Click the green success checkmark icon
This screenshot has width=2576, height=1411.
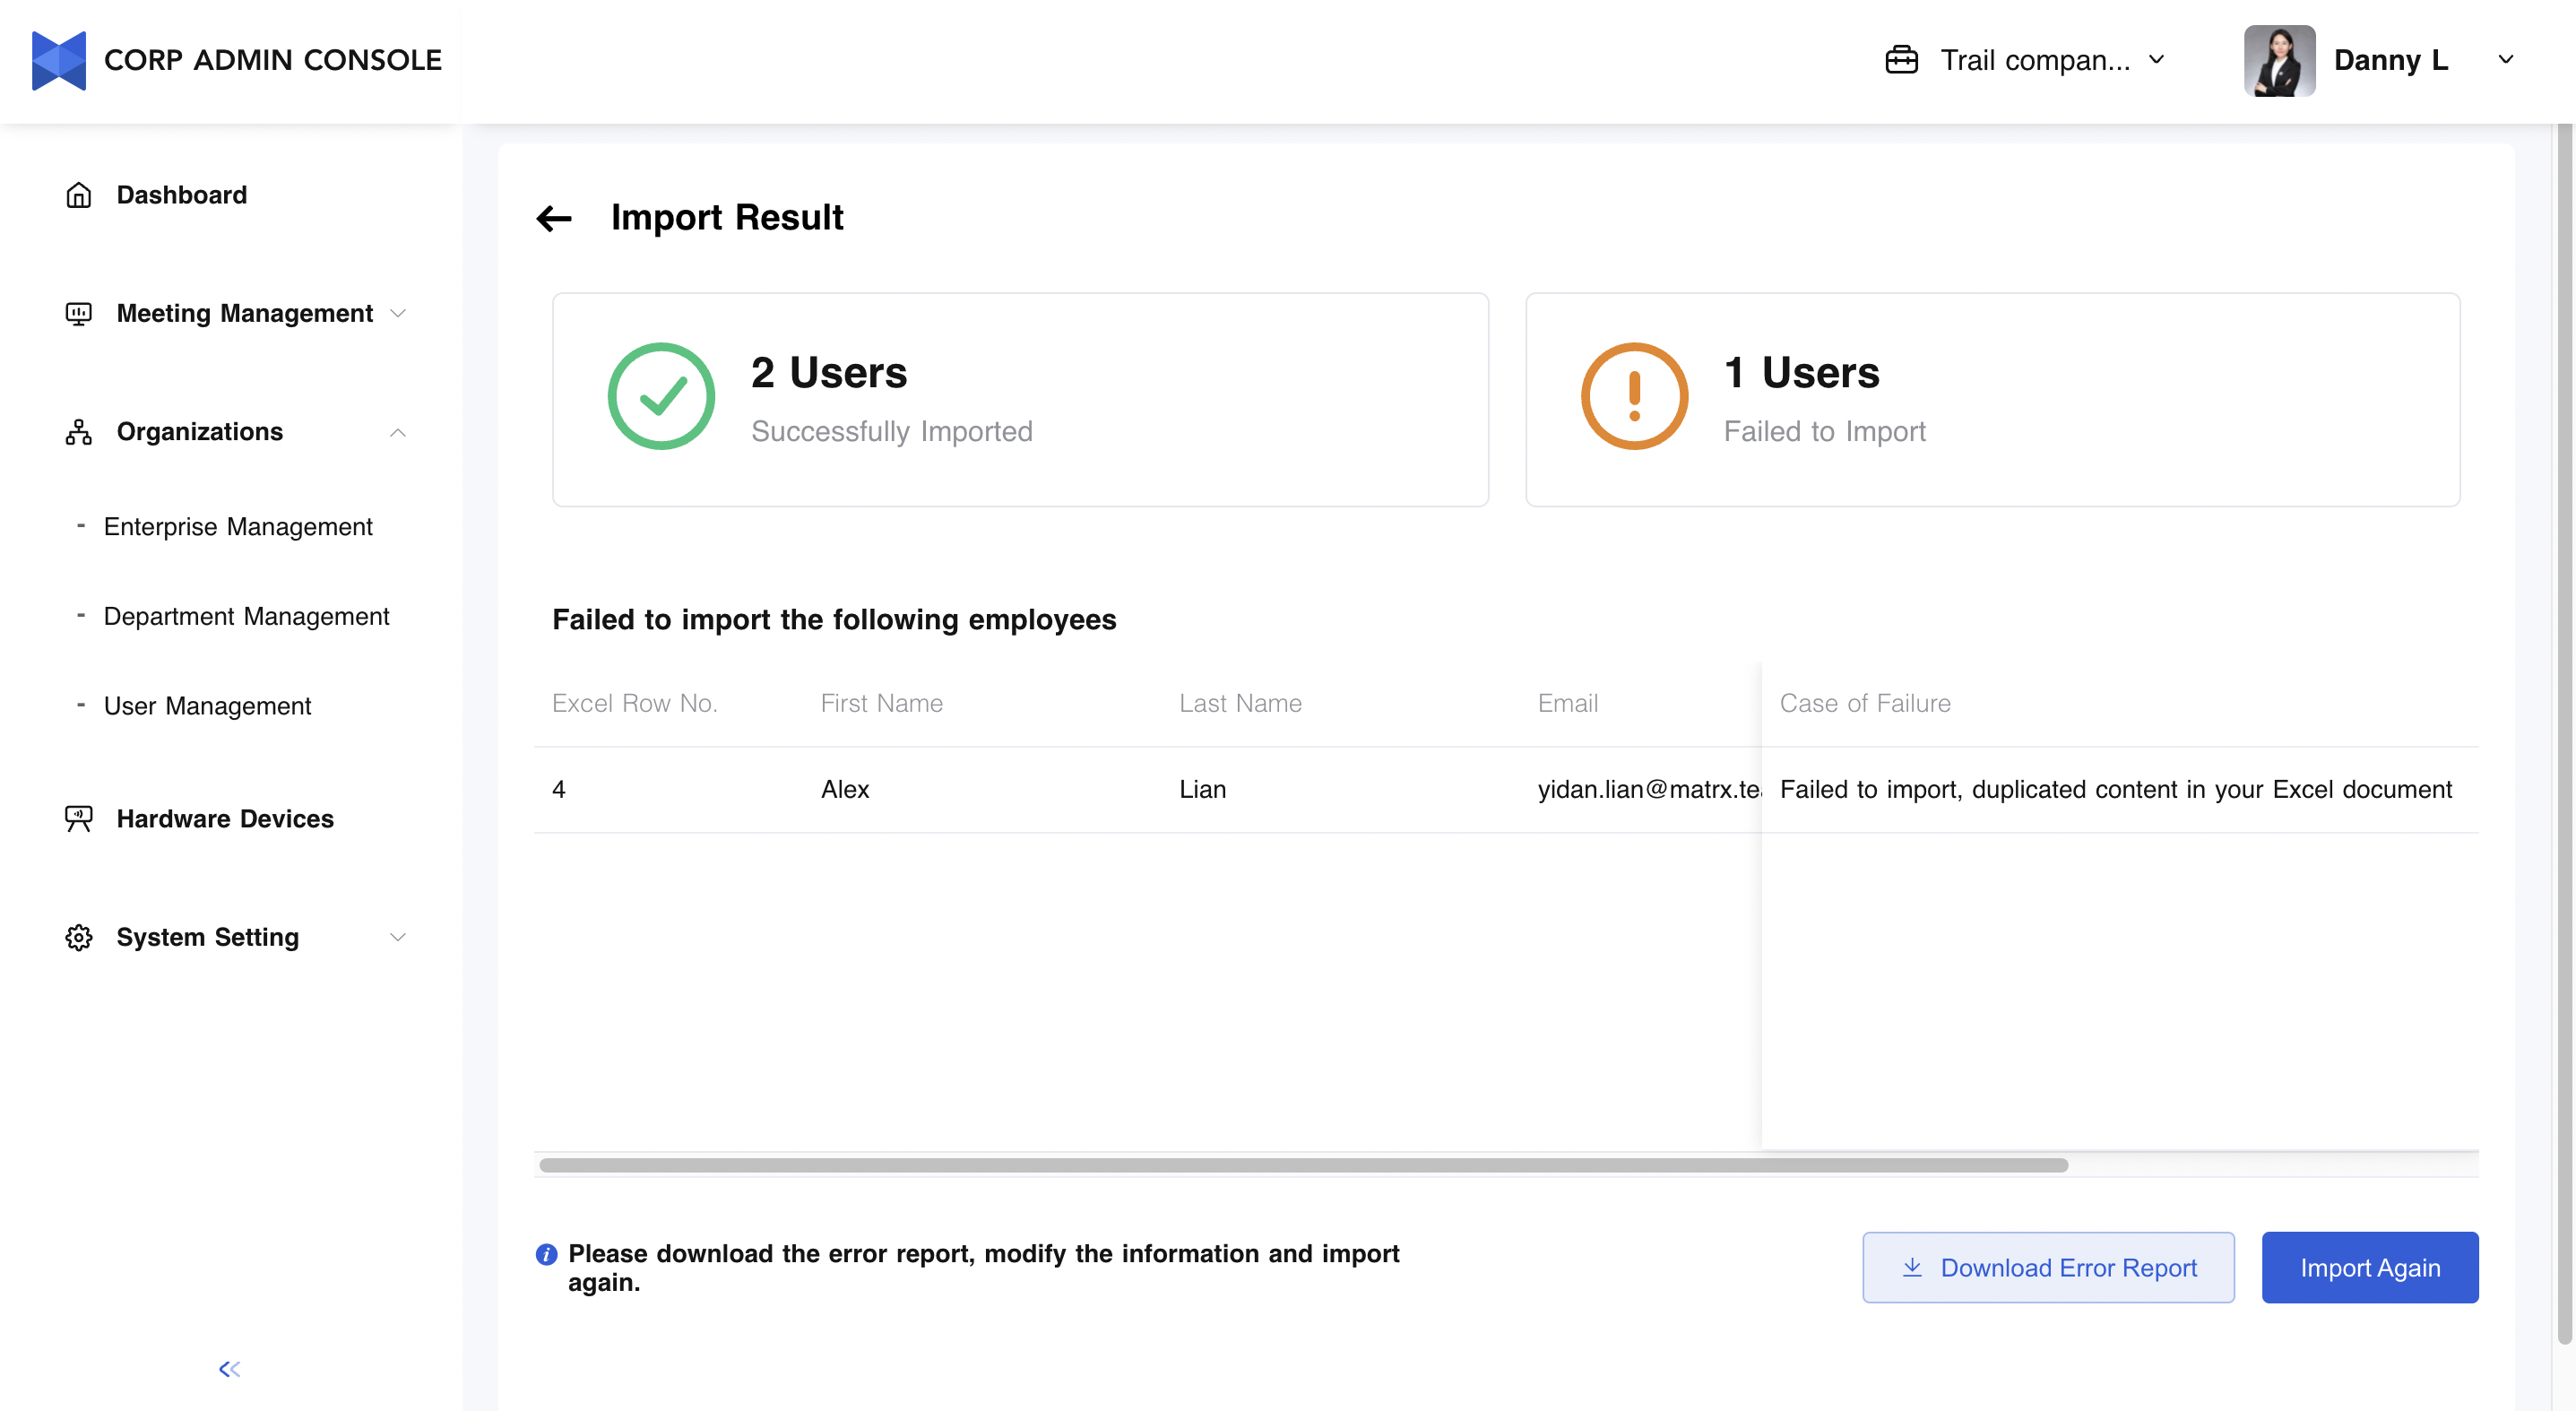(661, 396)
